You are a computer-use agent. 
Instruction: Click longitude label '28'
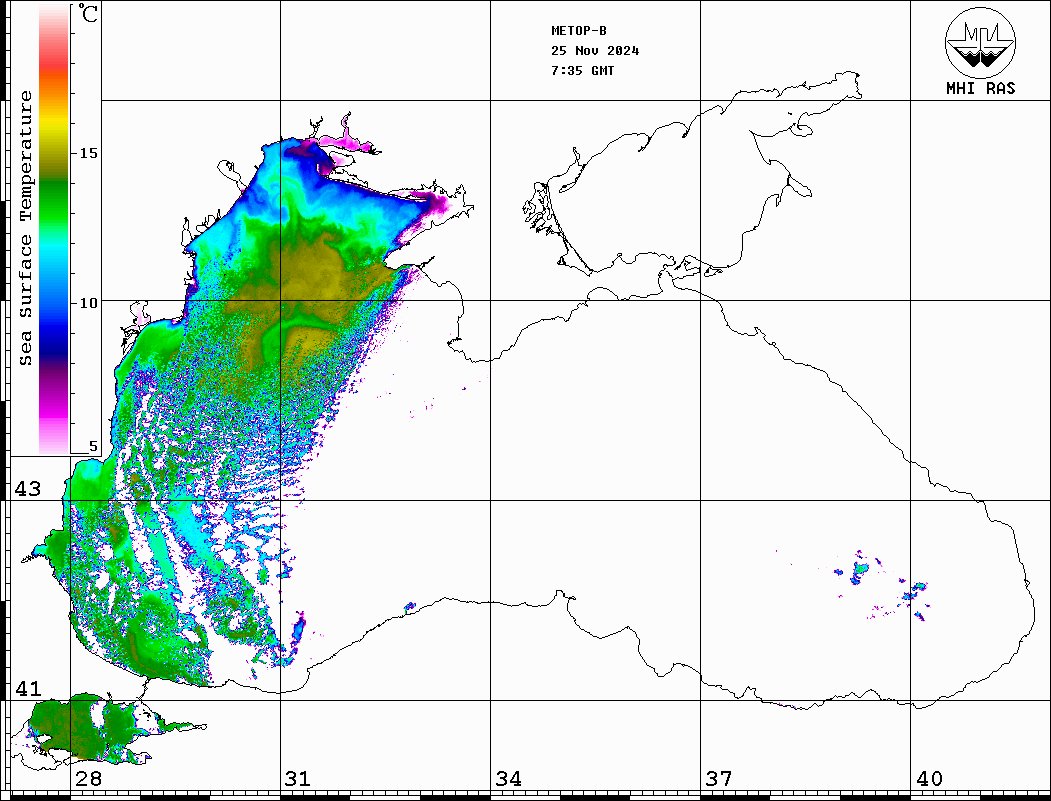tap(88, 779)
